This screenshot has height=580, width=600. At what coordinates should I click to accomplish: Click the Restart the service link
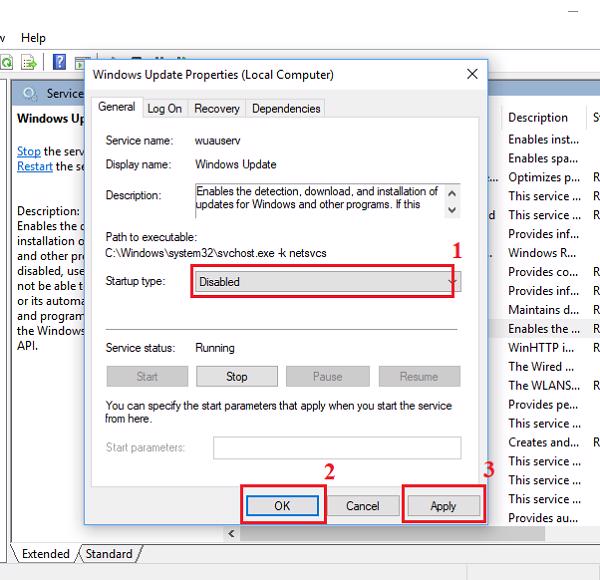tap(34, 166)
